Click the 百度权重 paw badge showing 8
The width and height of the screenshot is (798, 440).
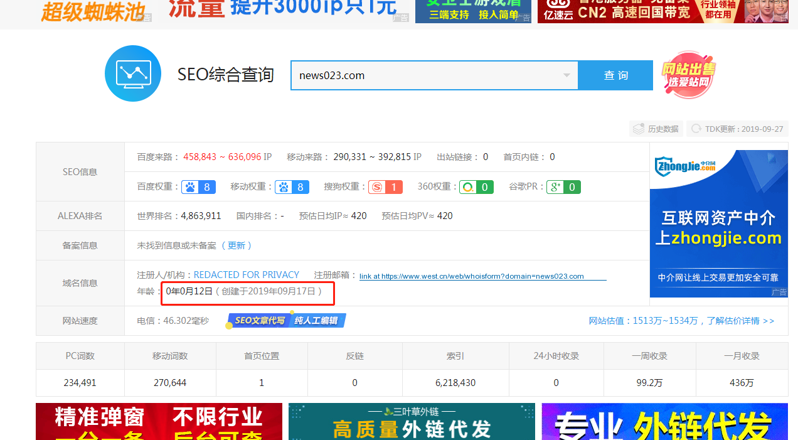(198, 187)
